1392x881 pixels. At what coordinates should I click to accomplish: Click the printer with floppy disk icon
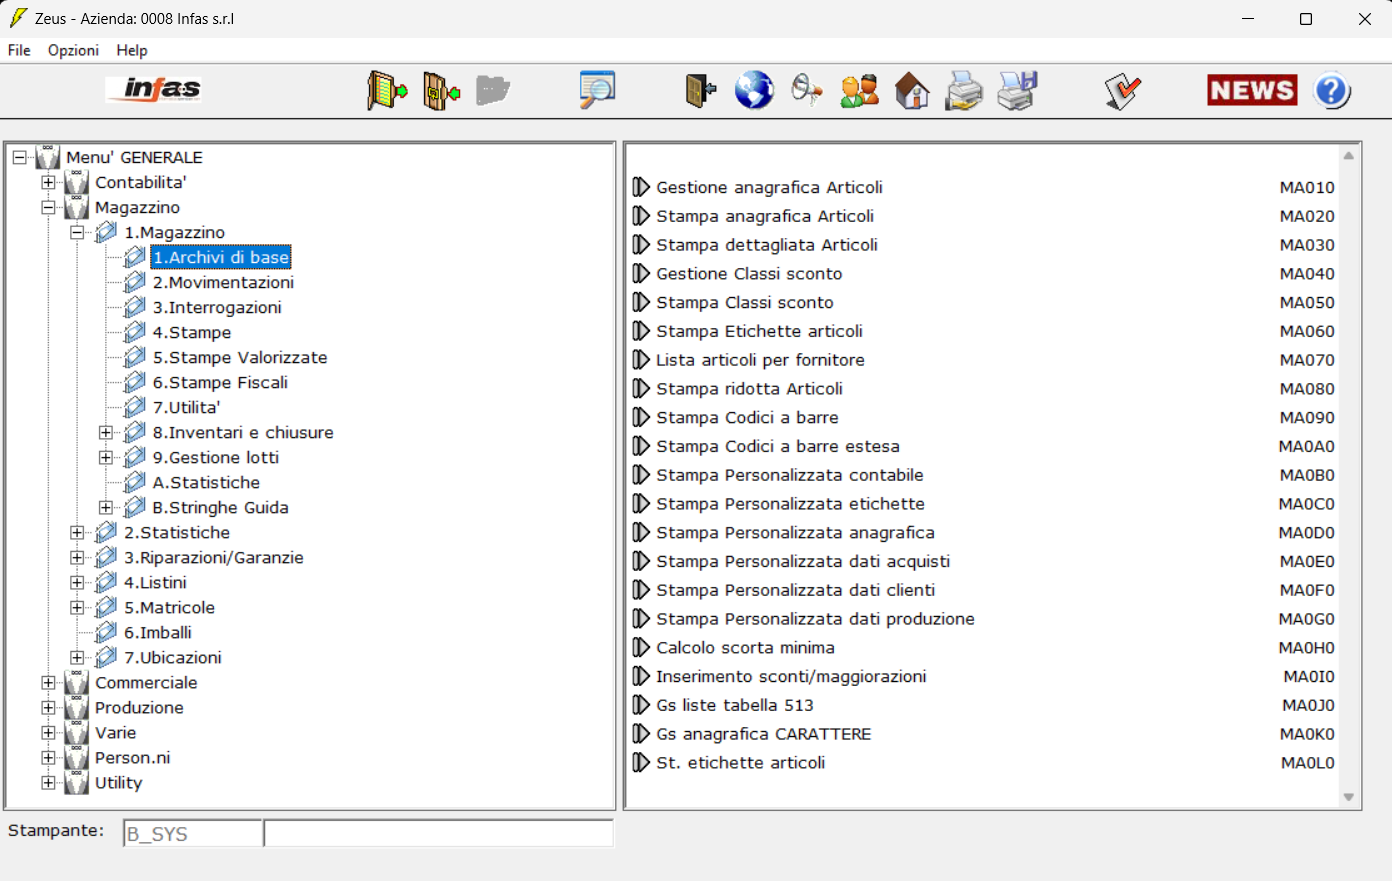pyautogui.click(x=1018, y=91)
